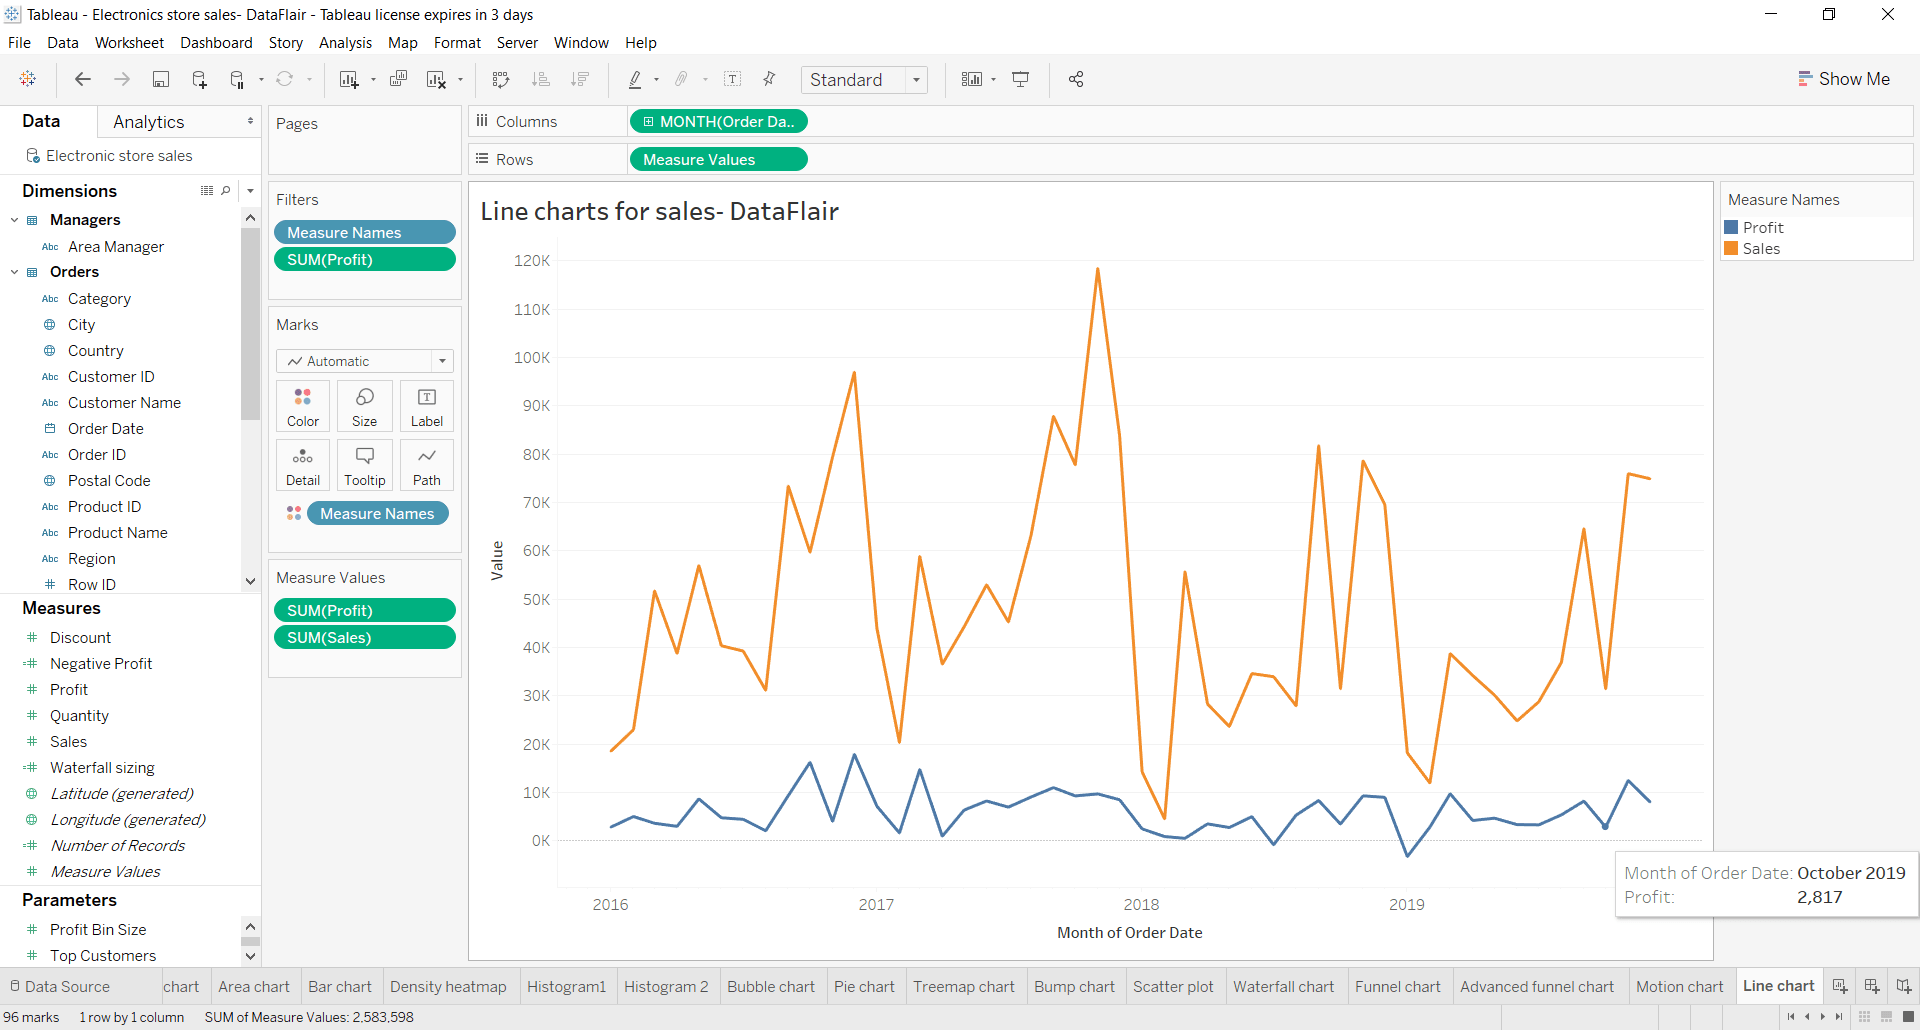
Task: Toggle Show mark labels icon
Action: pyautogui.click(x=733, y=79)
